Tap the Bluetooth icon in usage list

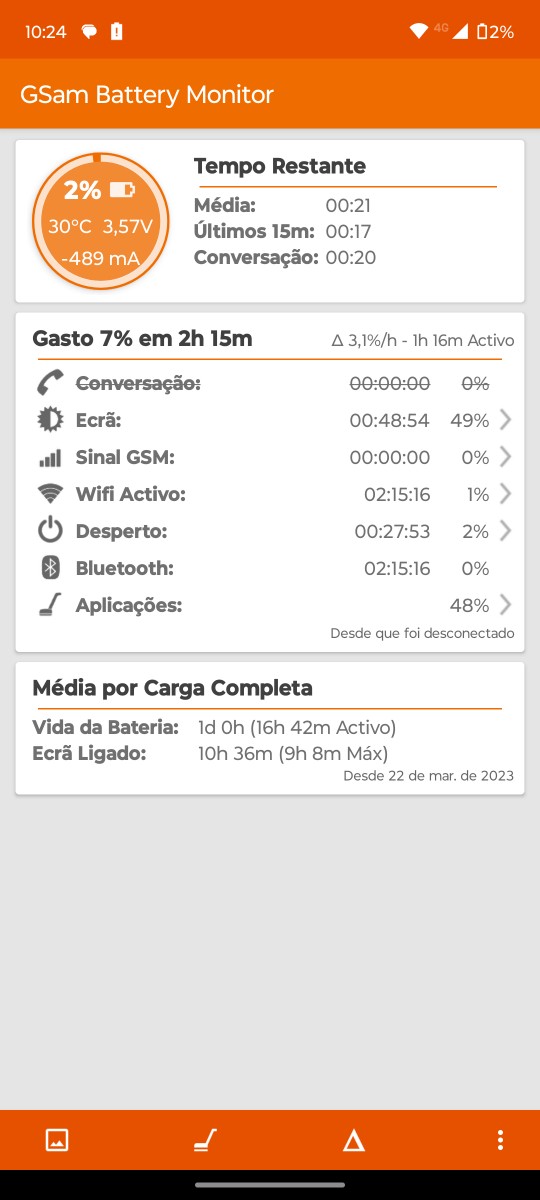pyautogui.click(x=50, y=568)
